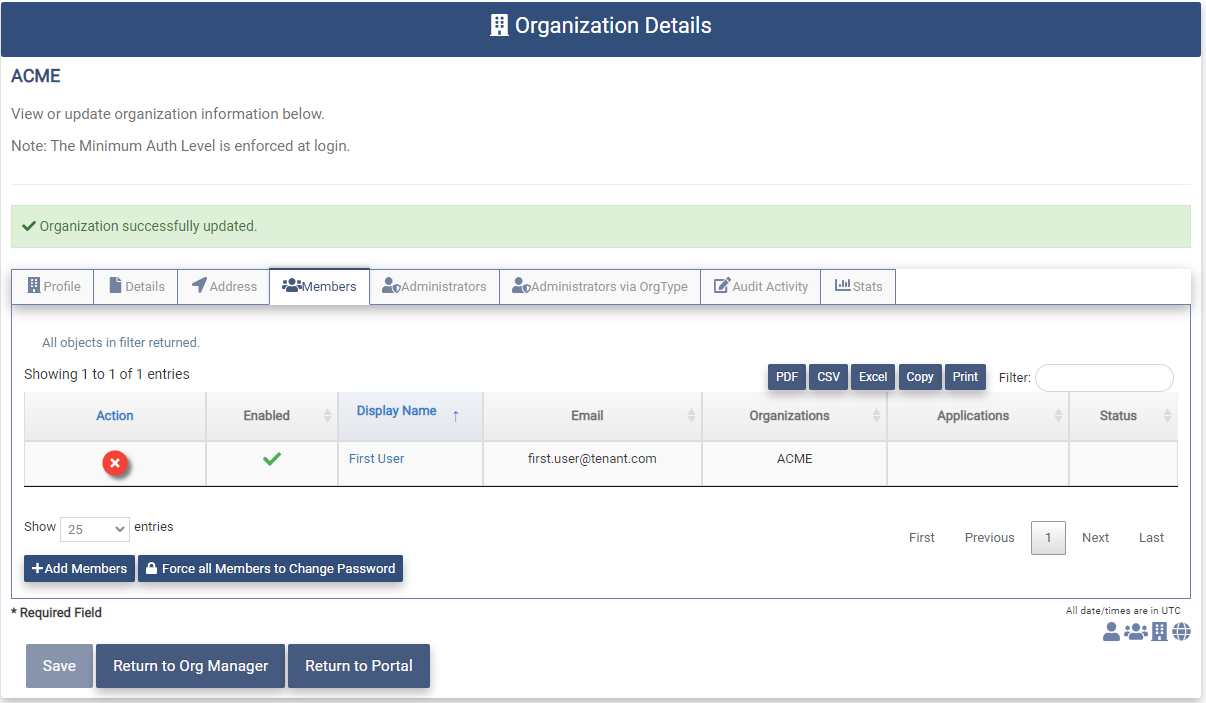The image size is (1206, 703).
Task: Click Add Members button
Action: click(x=79, y=568)
